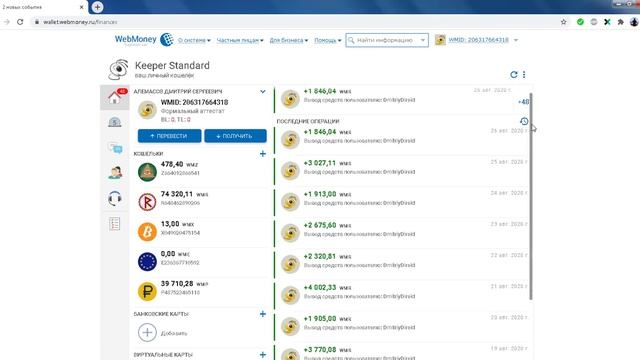The width and height of the screenshot is (640, 360).
Task: Click the circled plus Добавить icon
Action: click(147, 332)
